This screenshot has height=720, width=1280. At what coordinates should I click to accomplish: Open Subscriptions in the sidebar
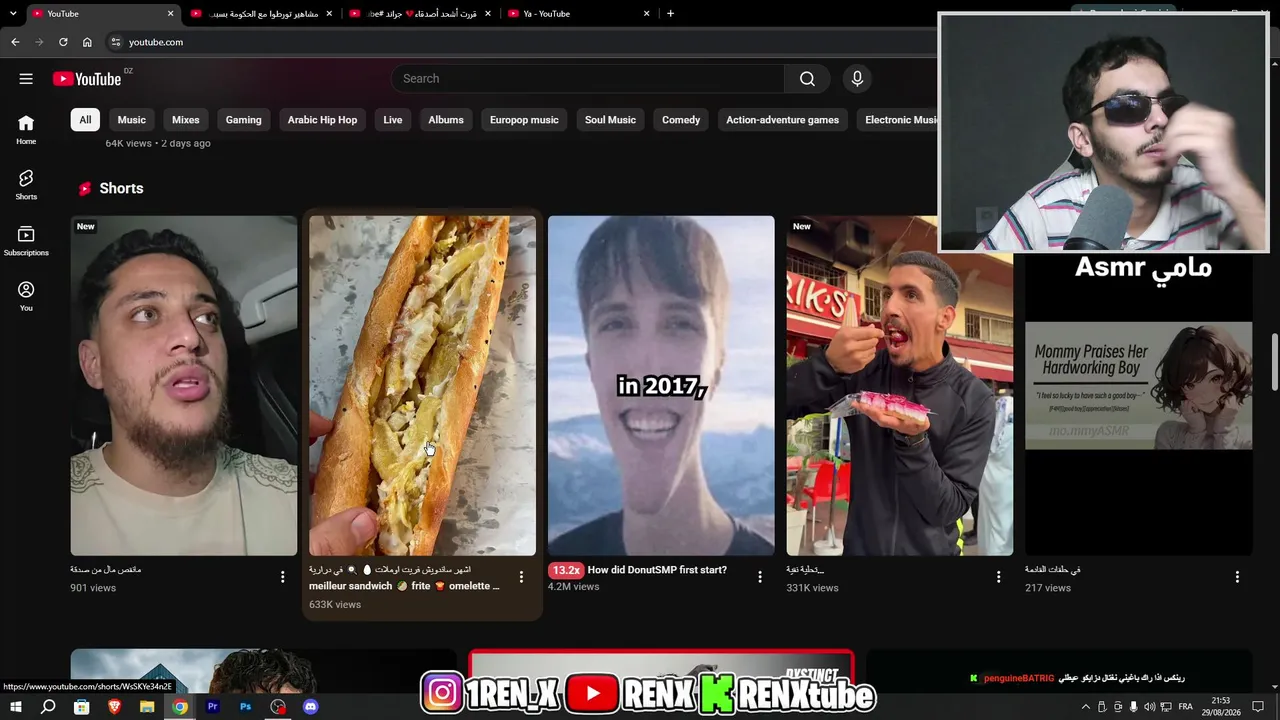(26, 240)
